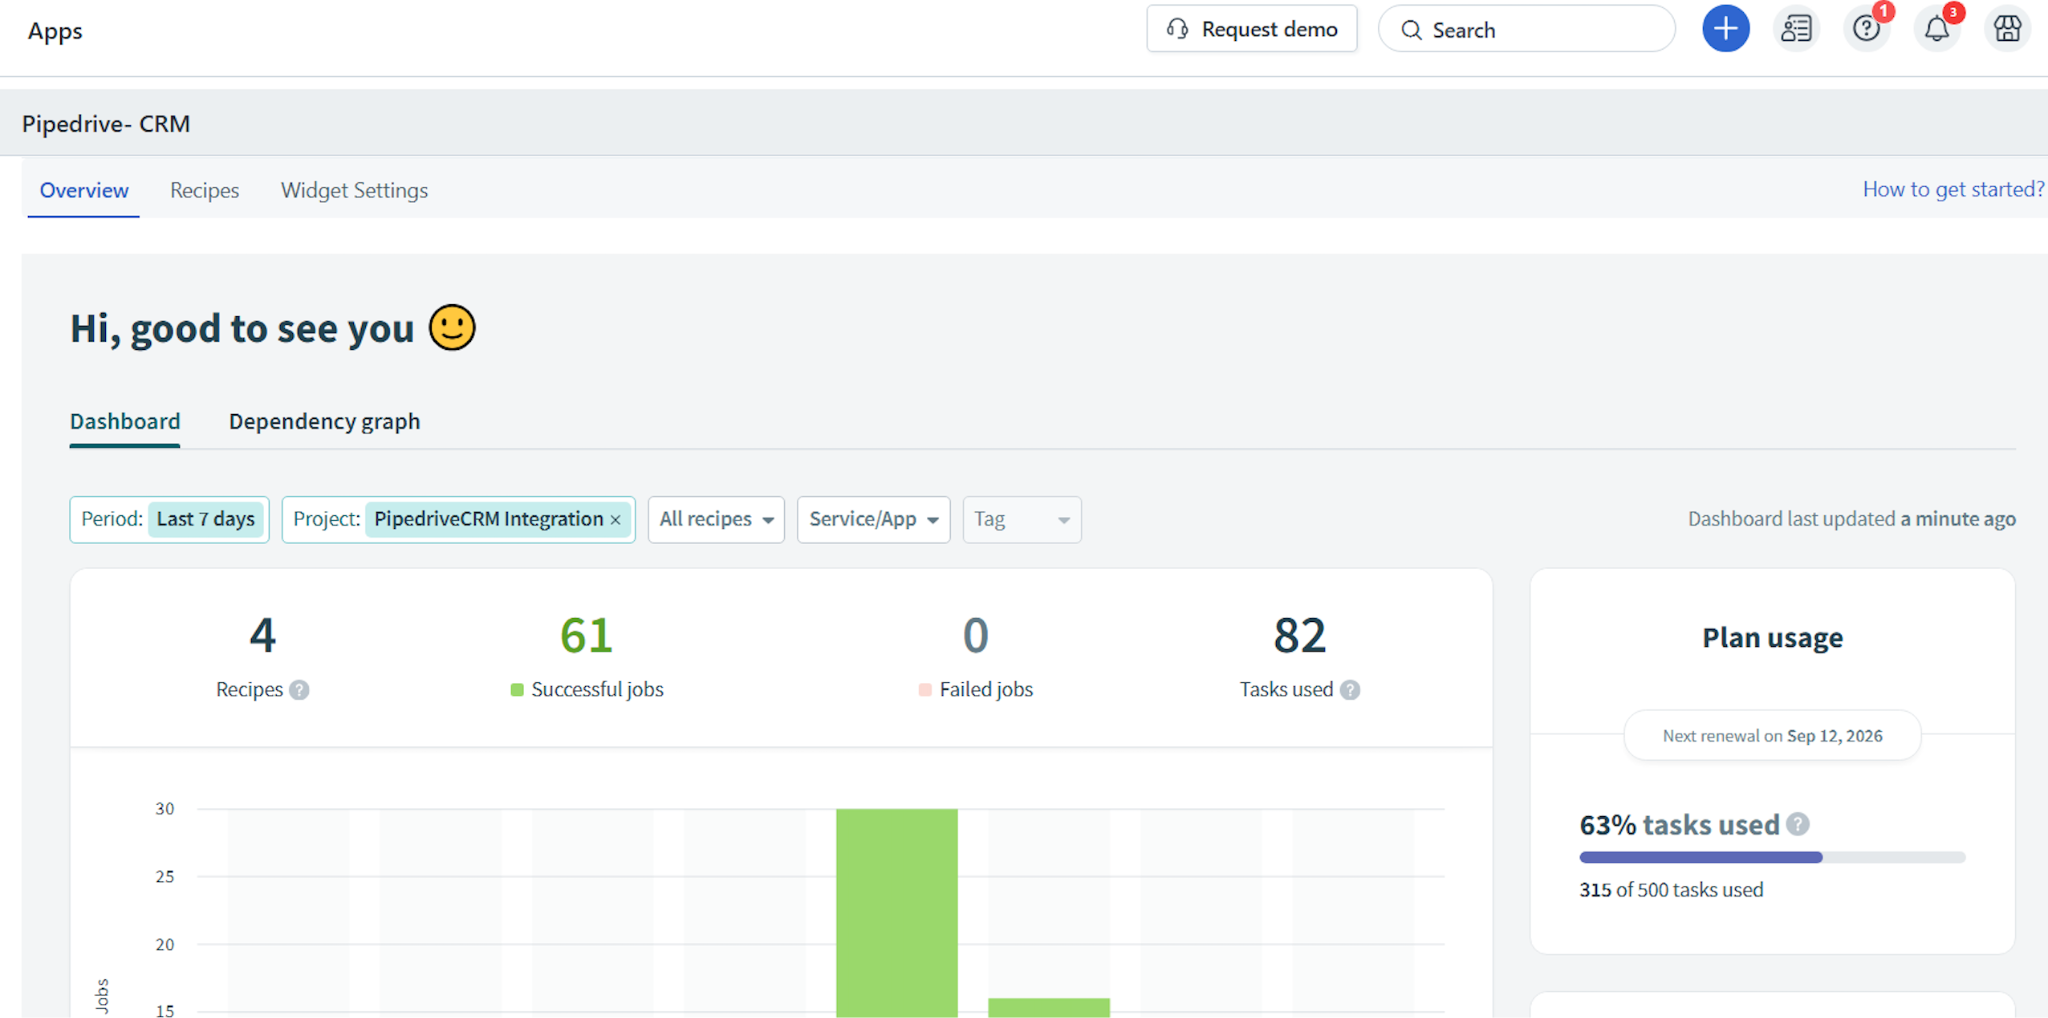Click the help icon beside Tasks used

[1350, 690]
